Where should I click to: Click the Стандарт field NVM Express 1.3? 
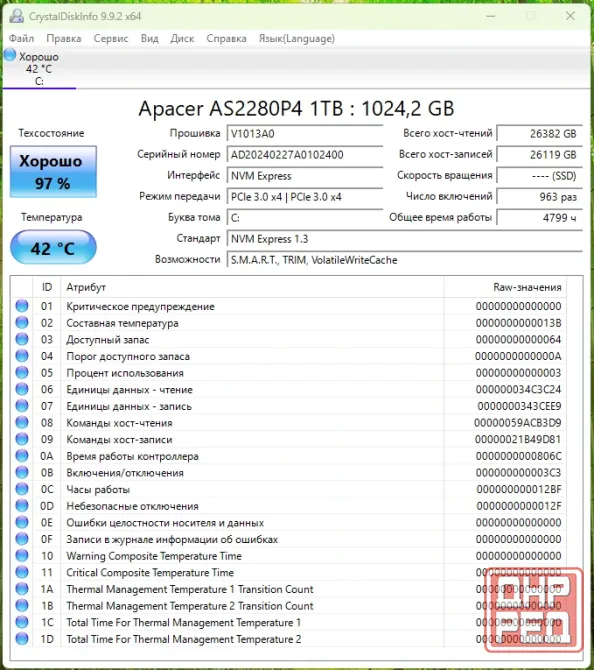click(x=404, y=239)
